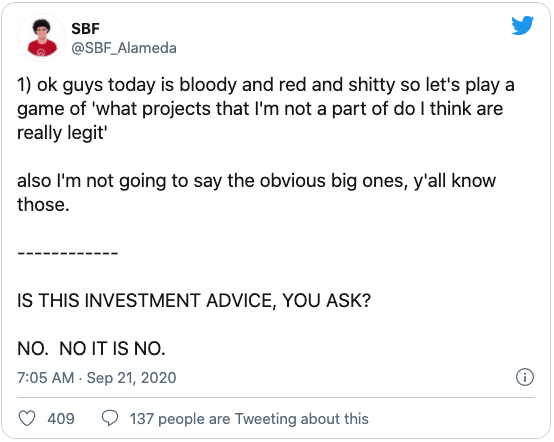
Task: Click the word 'Tweeting' in the footer
Action: tap(266, 419)
